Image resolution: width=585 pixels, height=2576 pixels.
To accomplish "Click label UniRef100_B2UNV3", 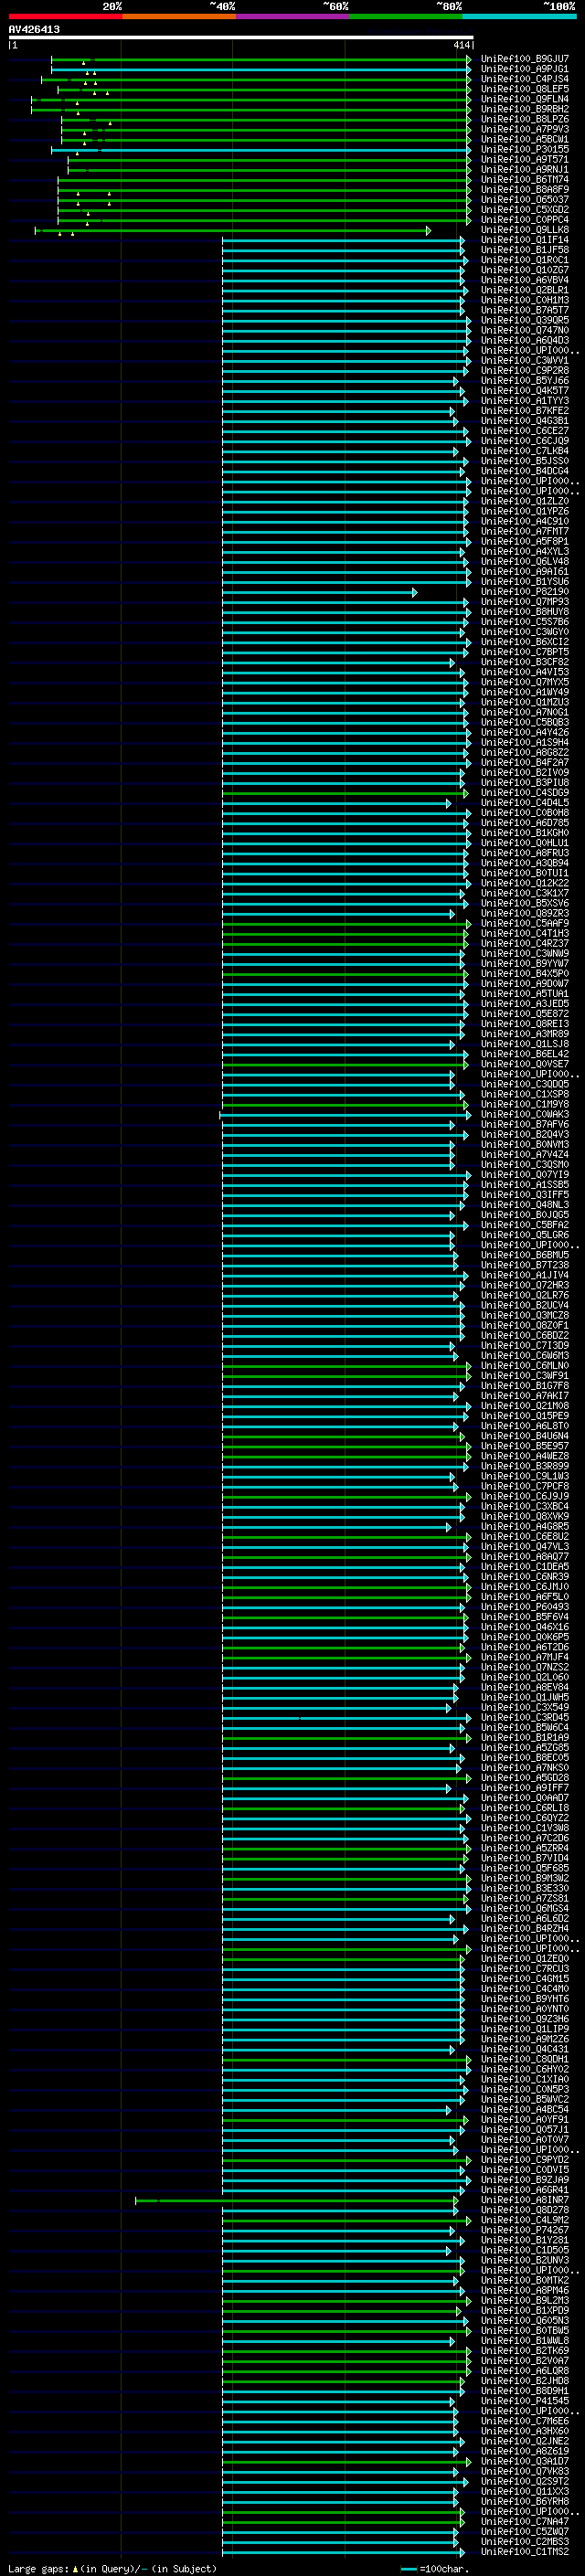I will [525, 2260].
